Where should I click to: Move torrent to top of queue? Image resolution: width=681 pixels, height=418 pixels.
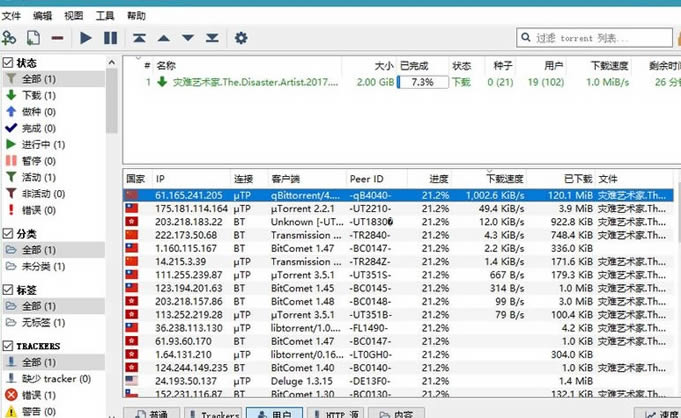click(x=139, y=38)
